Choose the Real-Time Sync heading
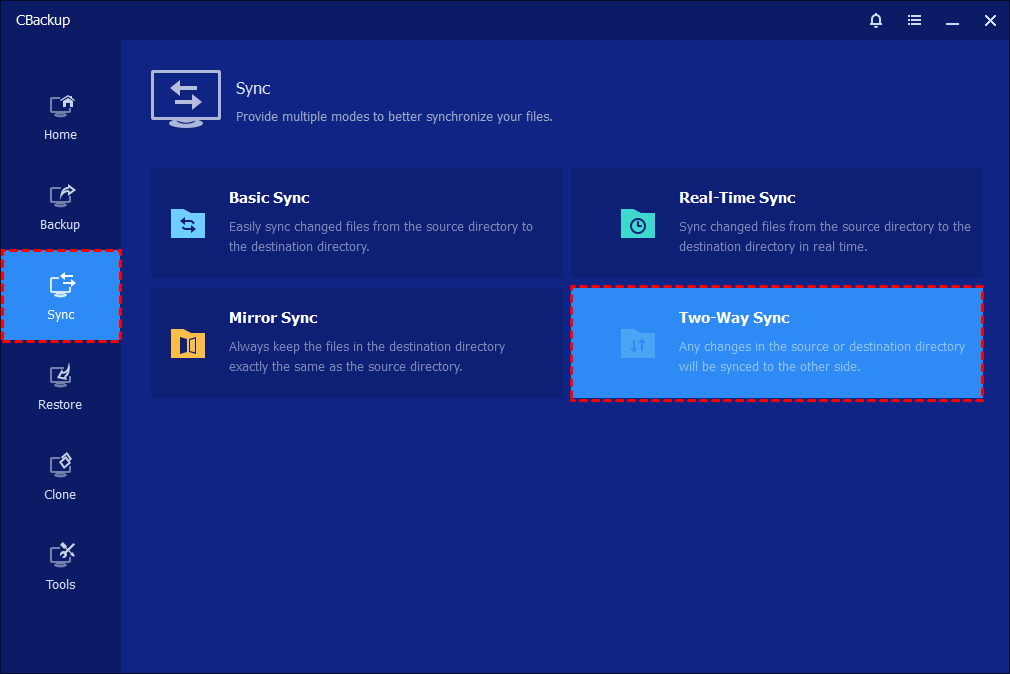 click(737, 198)
